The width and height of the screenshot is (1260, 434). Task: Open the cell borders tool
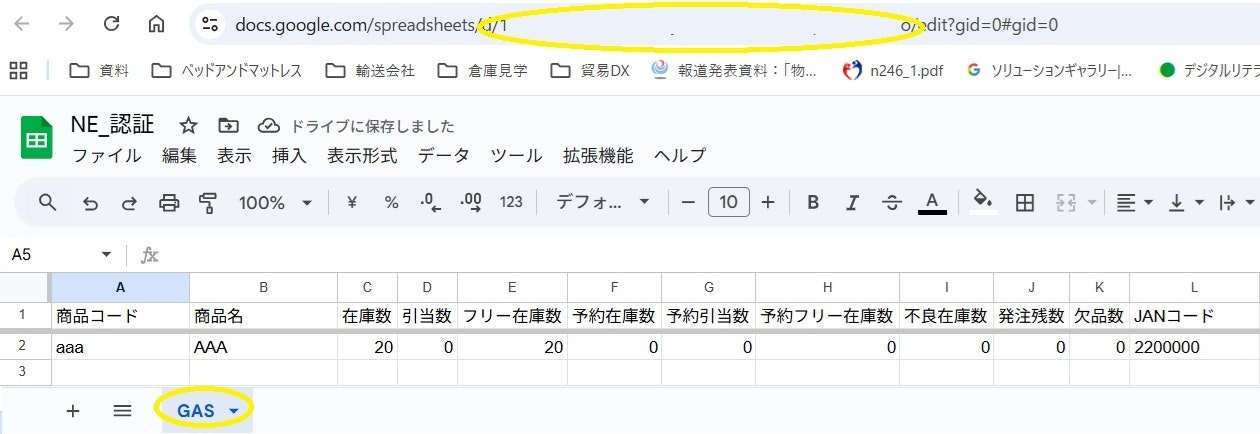point(1024,202)
